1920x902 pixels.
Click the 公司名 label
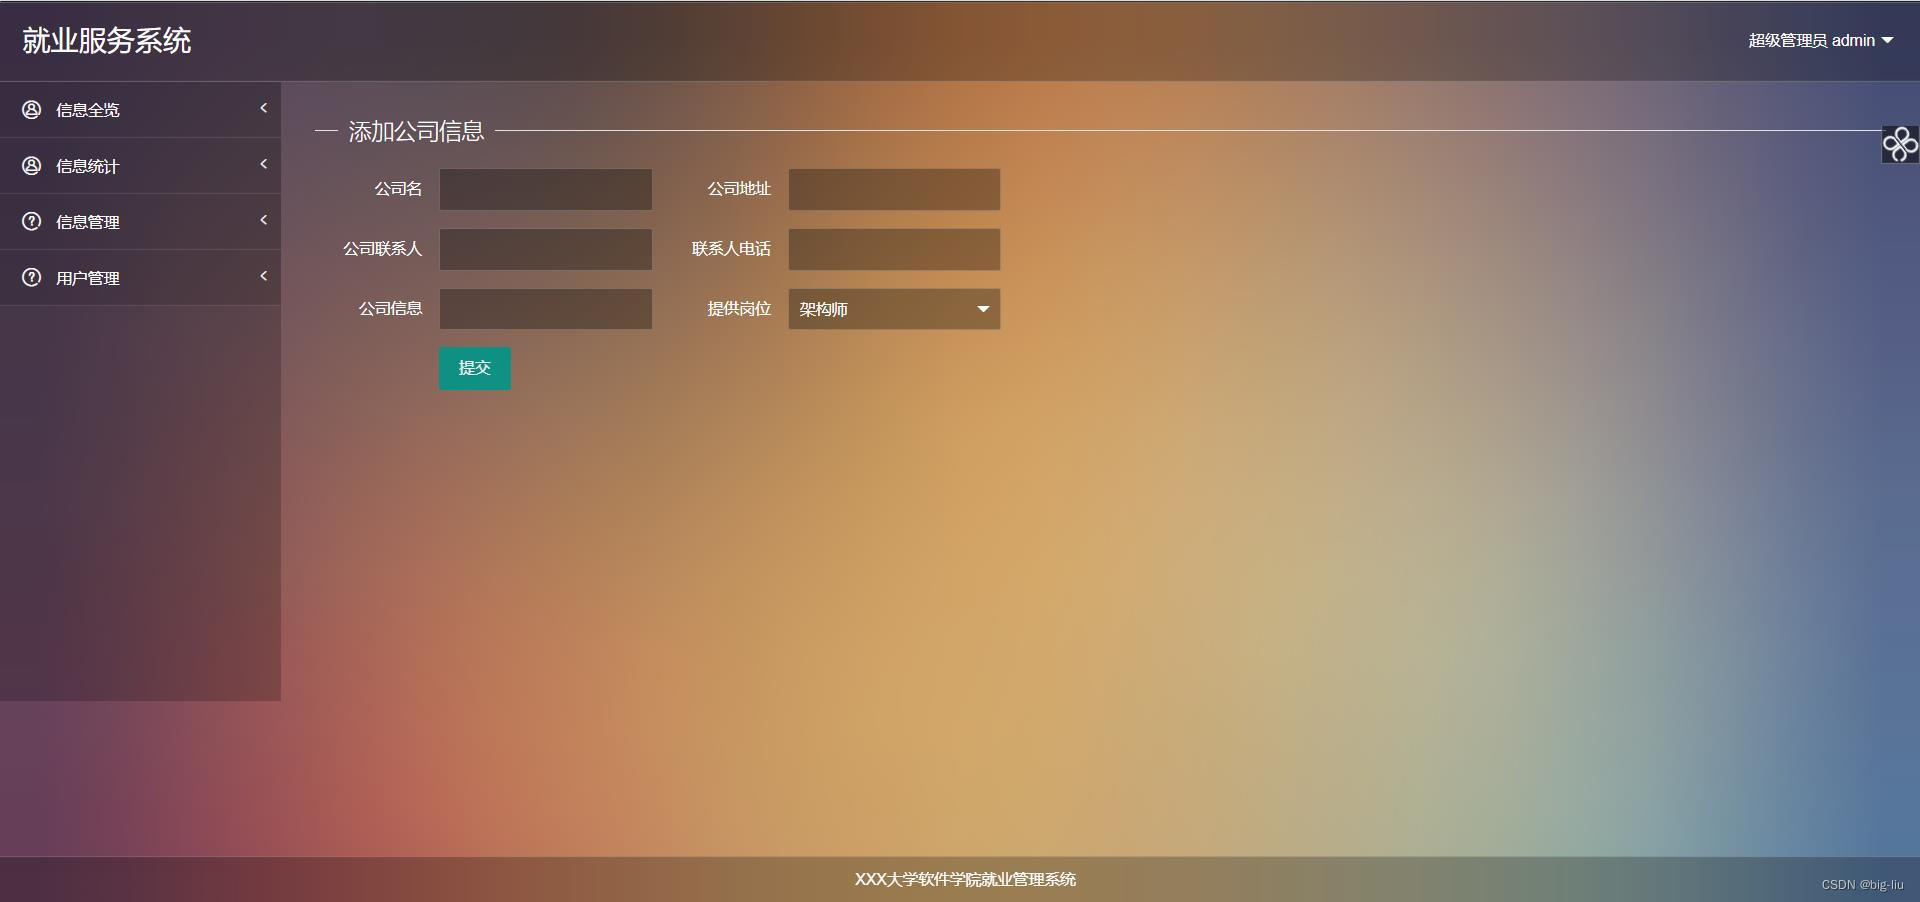[x=398, y=189]
